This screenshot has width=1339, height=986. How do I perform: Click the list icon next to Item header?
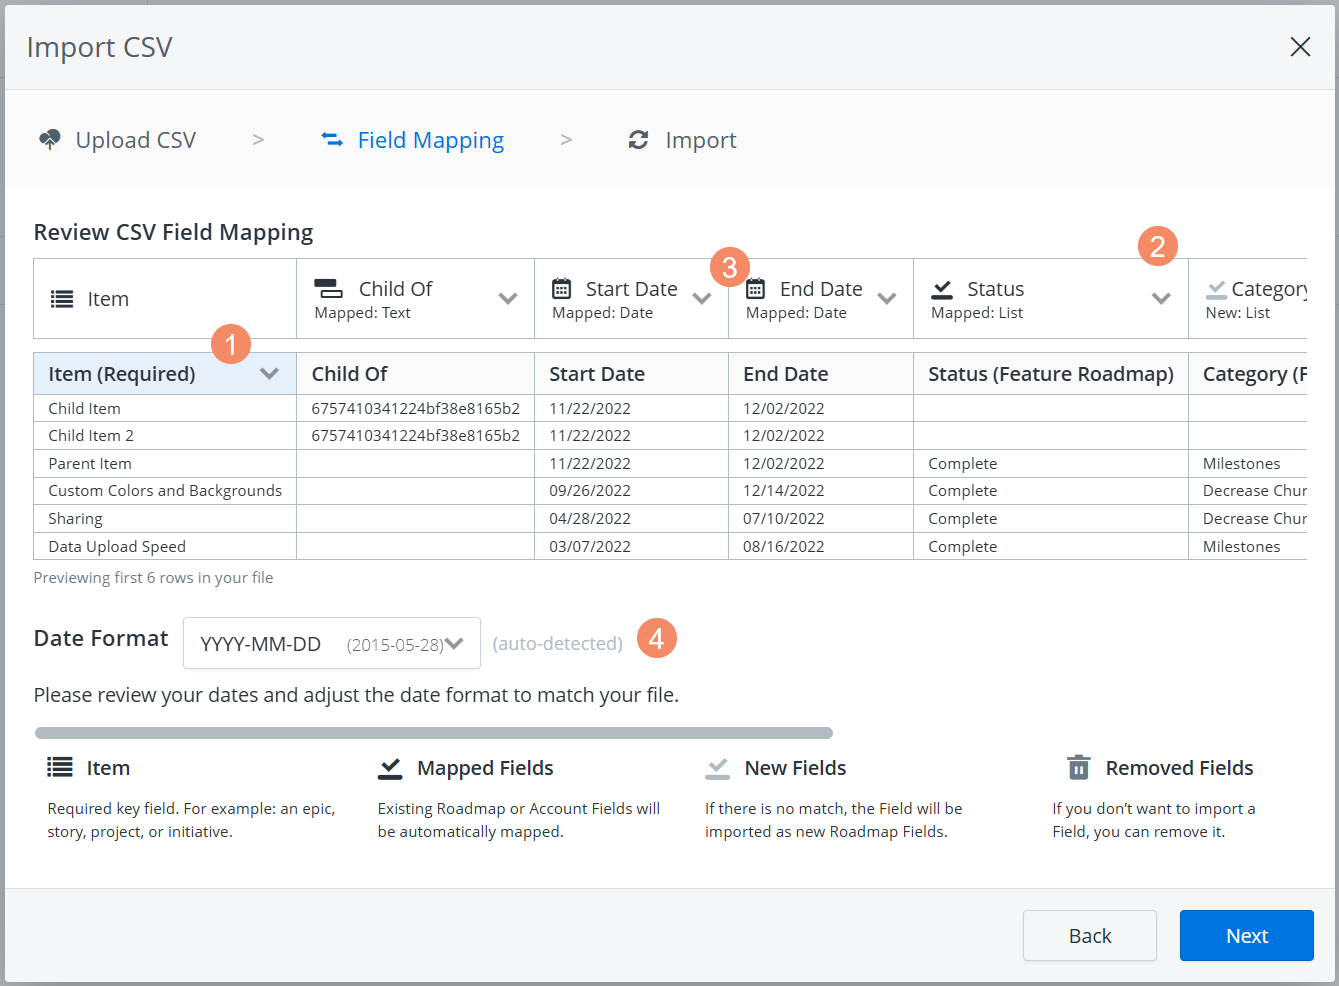[x=60, y=298]
